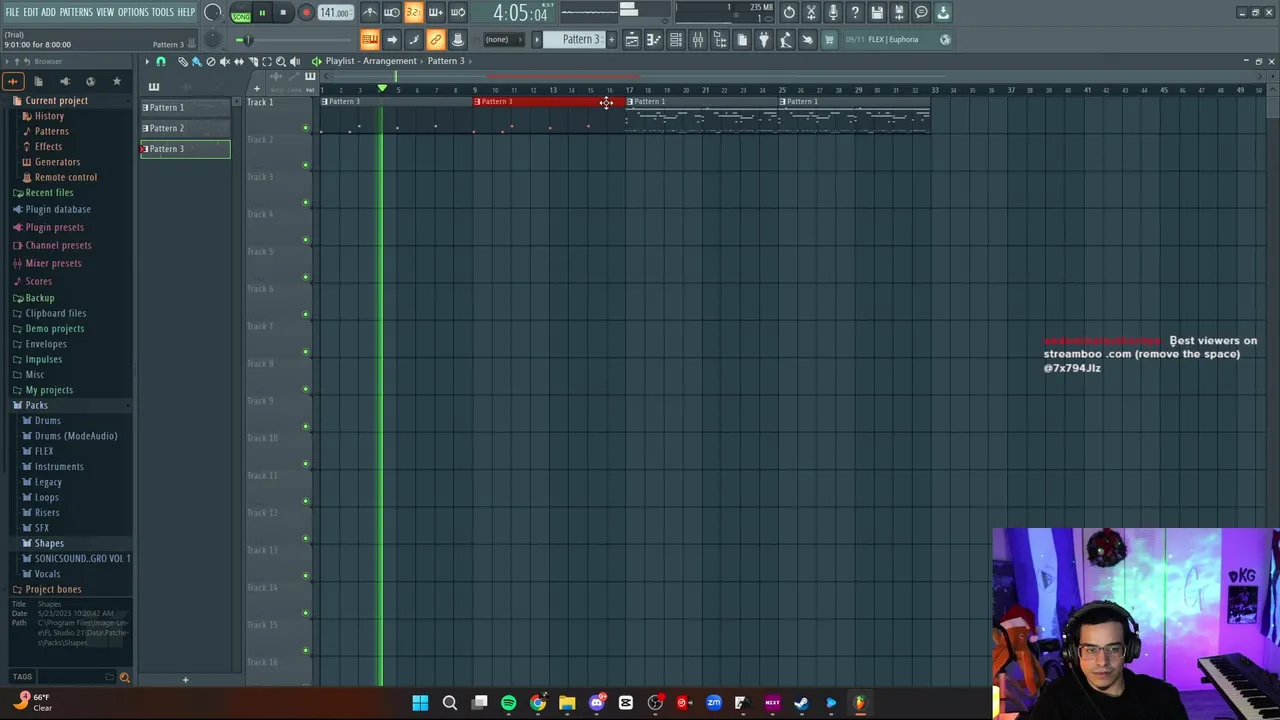Image resolution: width=1280 pixels, height=720 pixels.
Task: Open the FILE menu
Action: pos(12,12)
